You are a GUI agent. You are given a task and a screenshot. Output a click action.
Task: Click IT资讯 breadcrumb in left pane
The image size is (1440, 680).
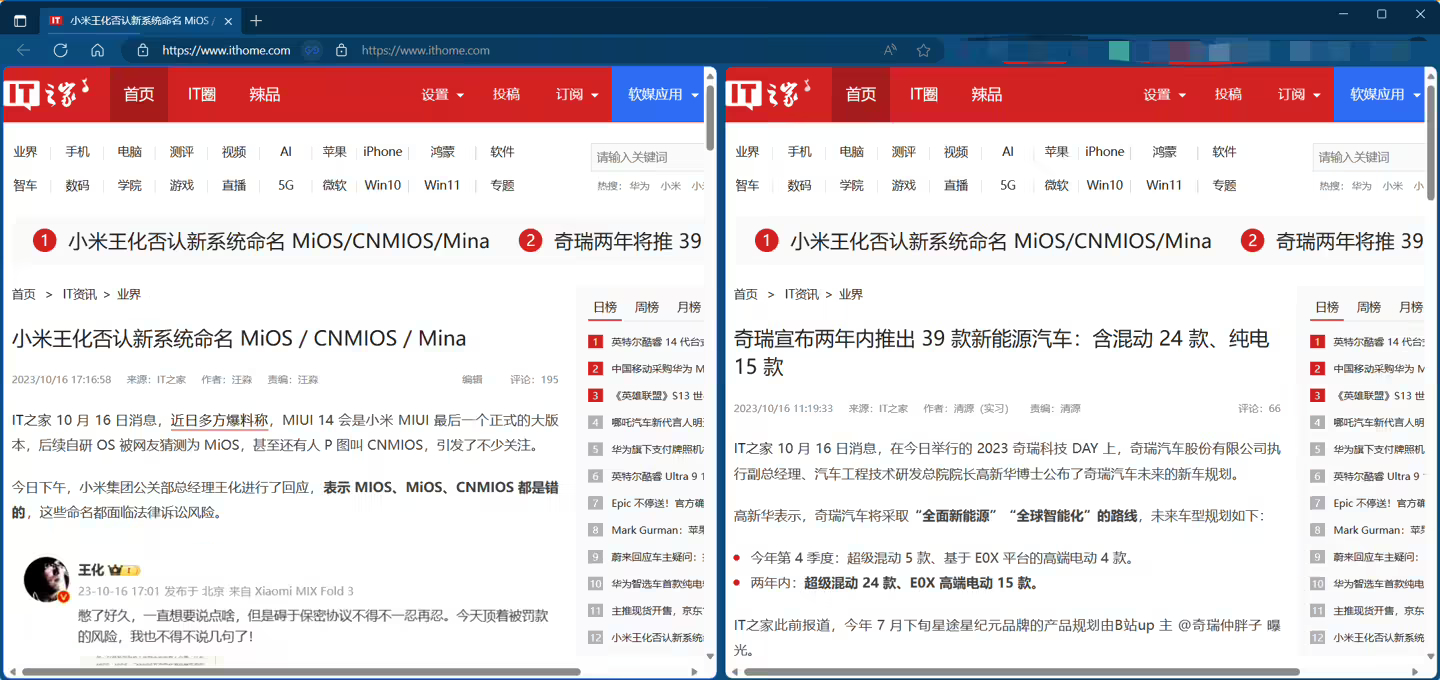coord(79,294)
